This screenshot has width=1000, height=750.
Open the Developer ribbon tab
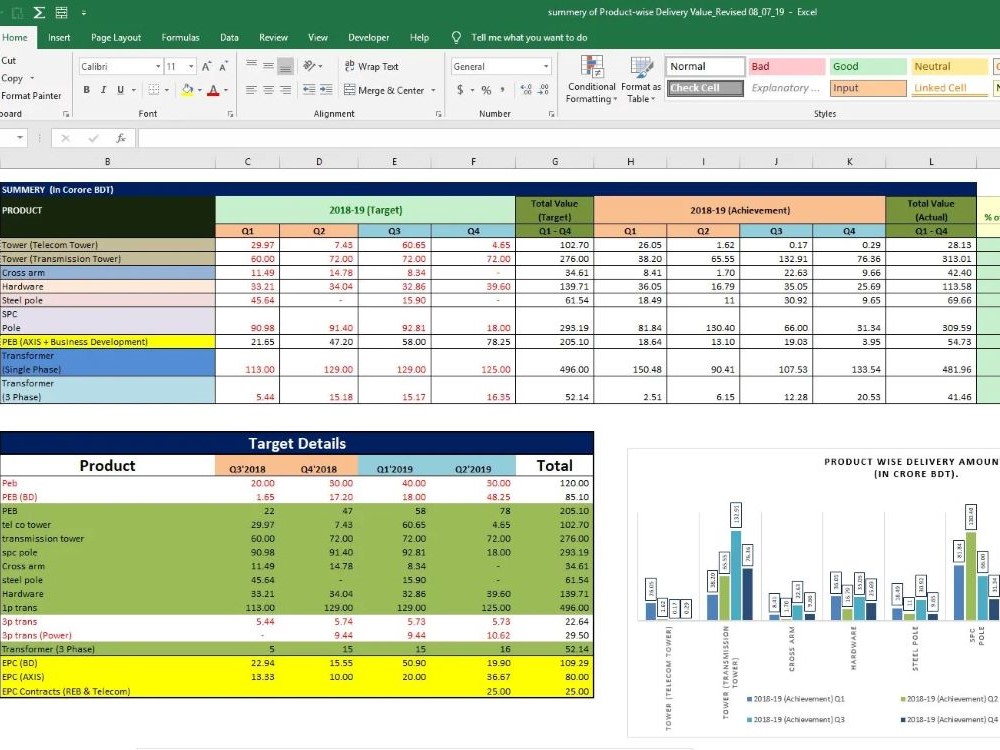(x=369, y=38)
